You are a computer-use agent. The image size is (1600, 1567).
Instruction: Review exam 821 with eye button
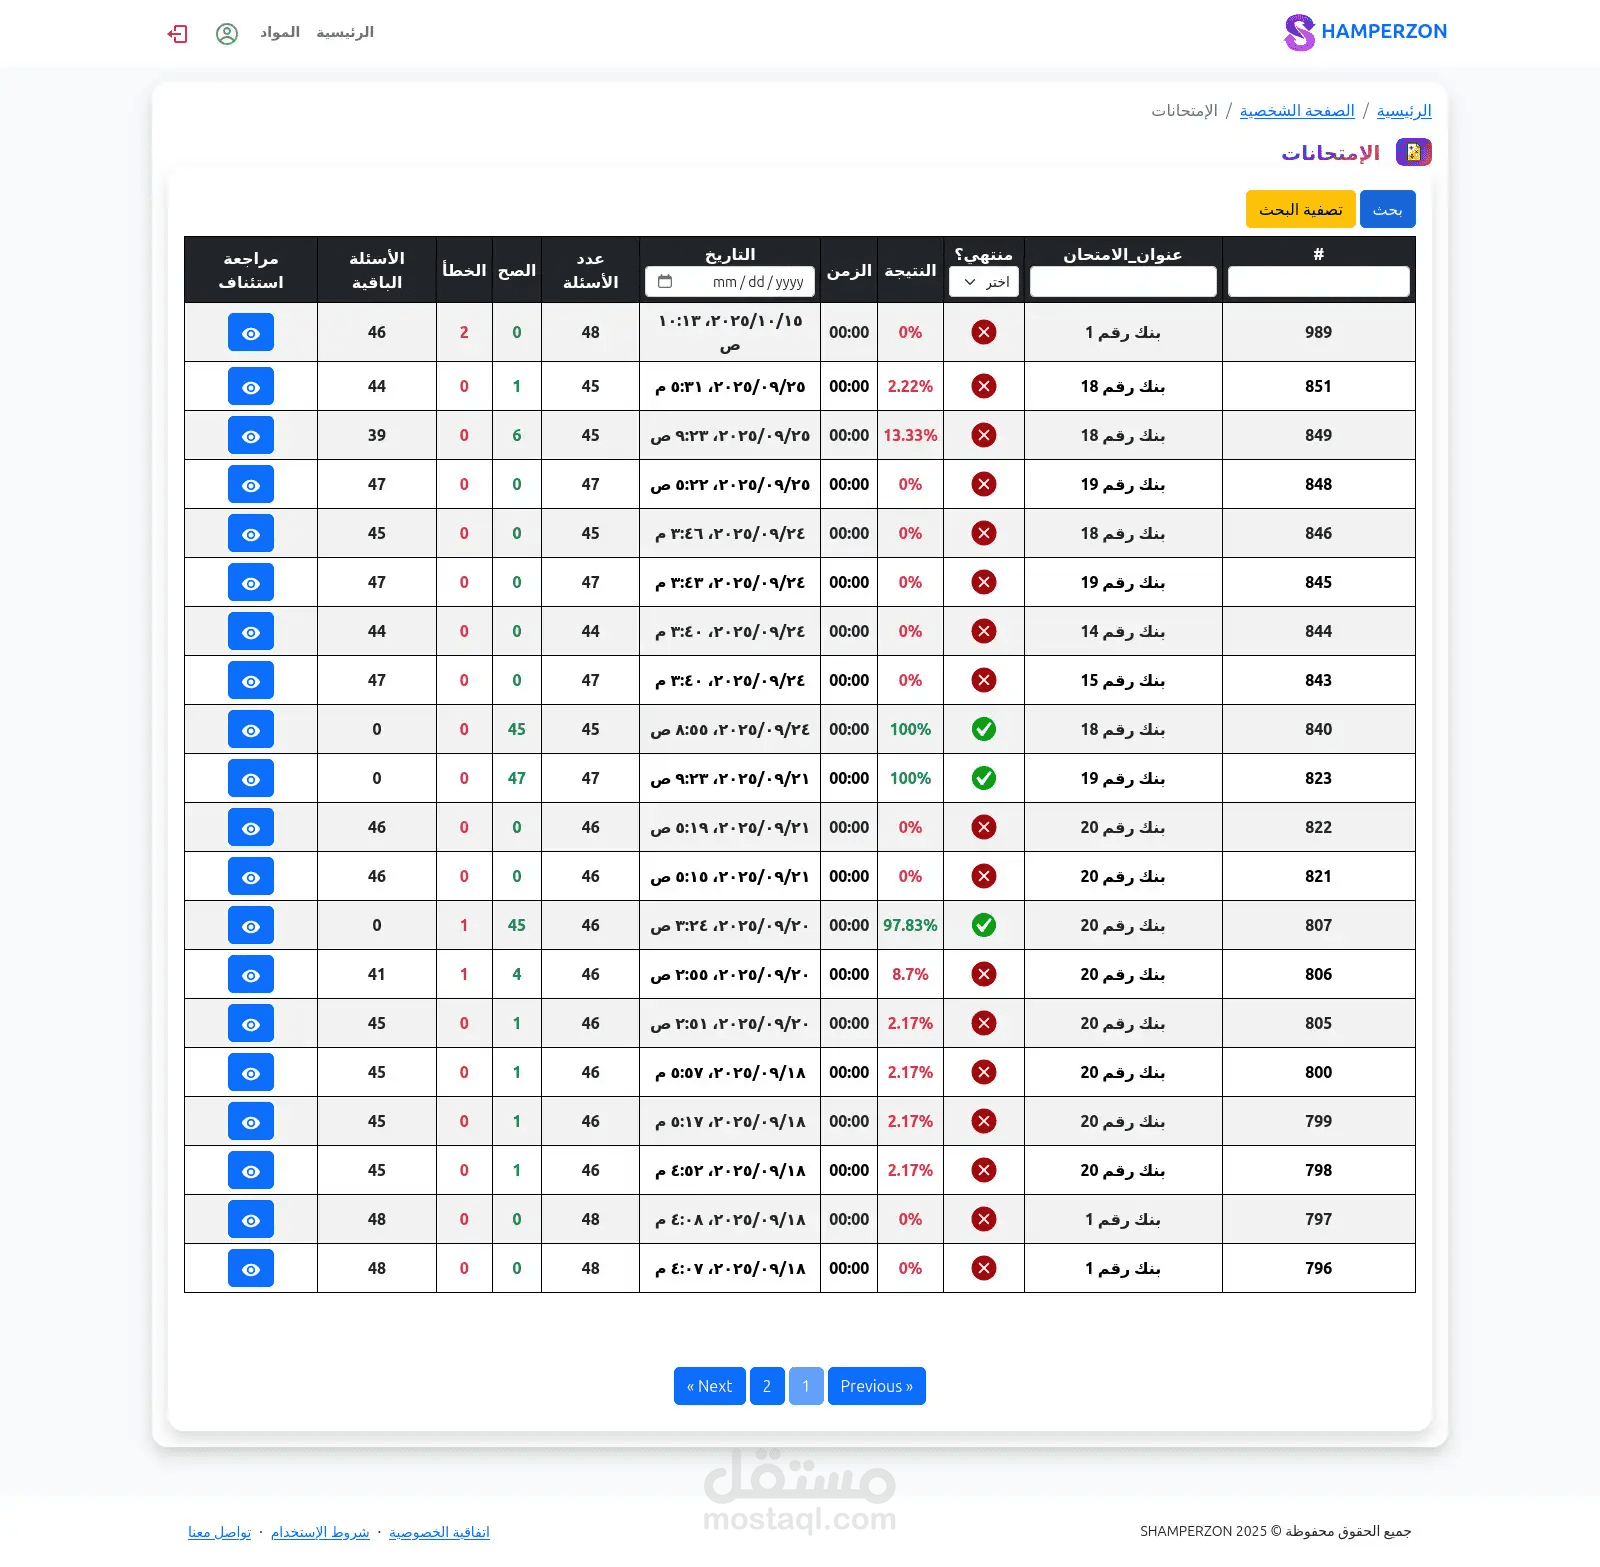251,877
